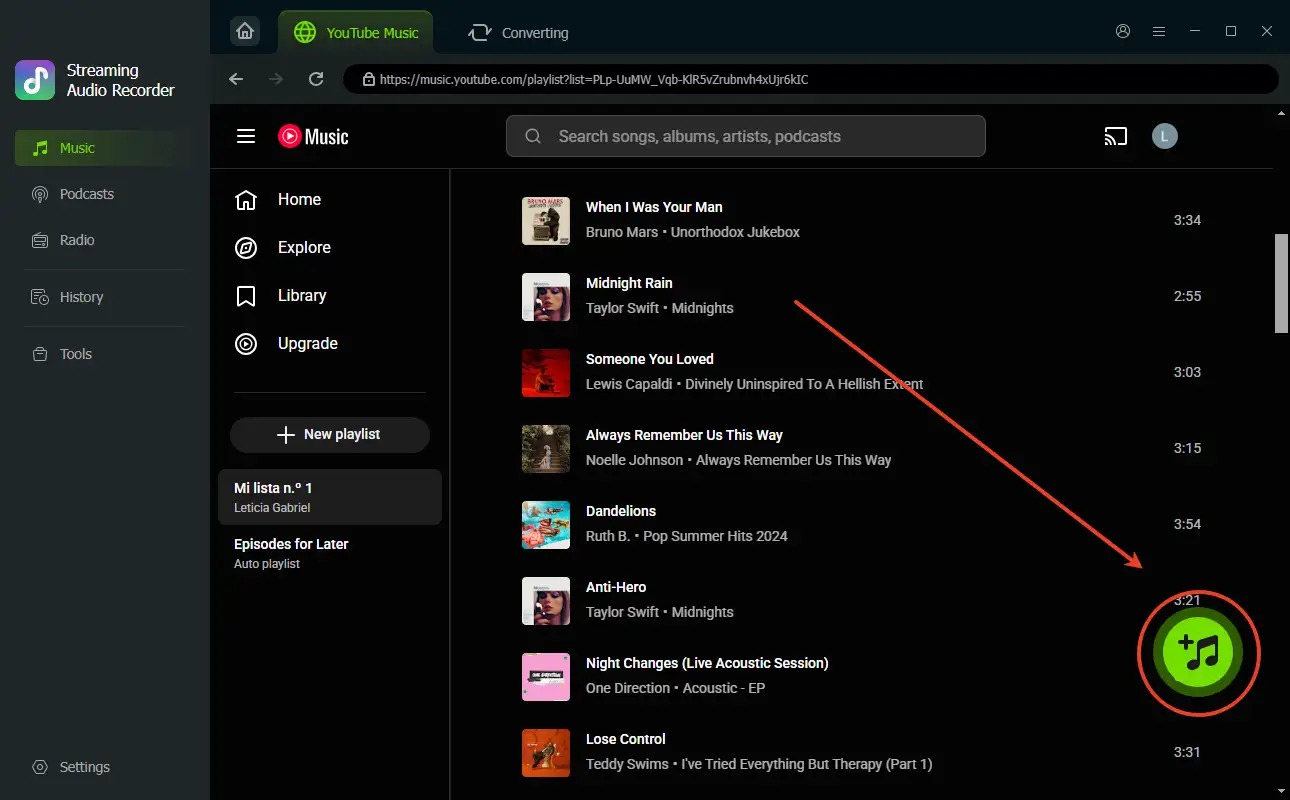Click the URL address bar

(x=811, y=79)
